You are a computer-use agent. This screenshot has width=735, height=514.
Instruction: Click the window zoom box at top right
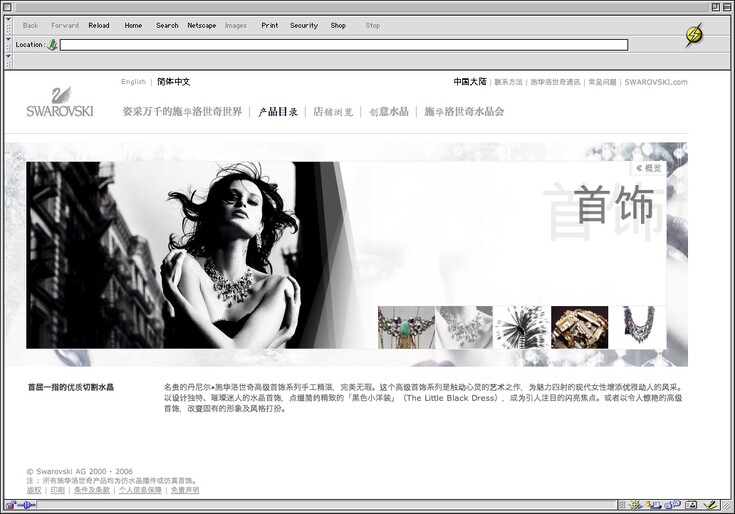click(715, 7)
